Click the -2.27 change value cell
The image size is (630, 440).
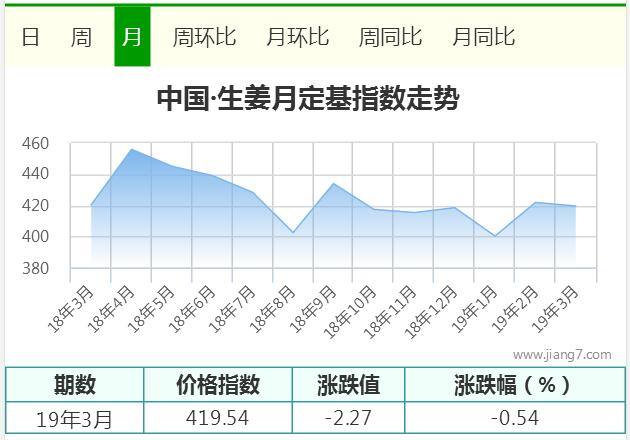(348, 418)
